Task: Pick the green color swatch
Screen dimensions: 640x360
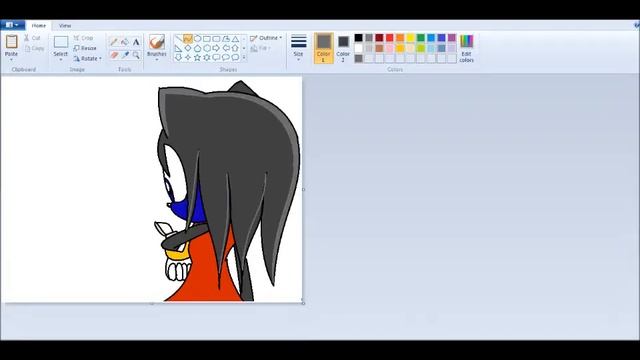Action: pos(421,38)
